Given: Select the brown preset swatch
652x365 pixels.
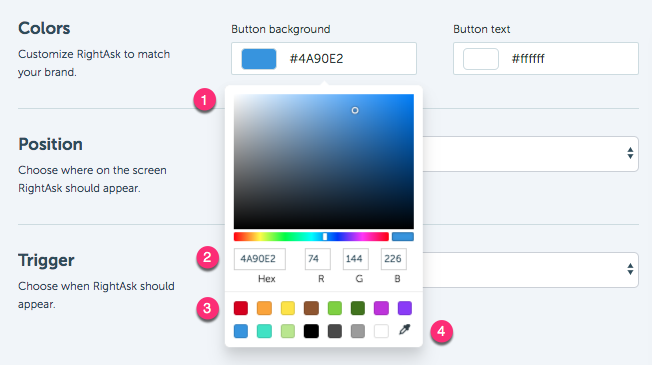Looking at the screenshot, I should 311,308.
